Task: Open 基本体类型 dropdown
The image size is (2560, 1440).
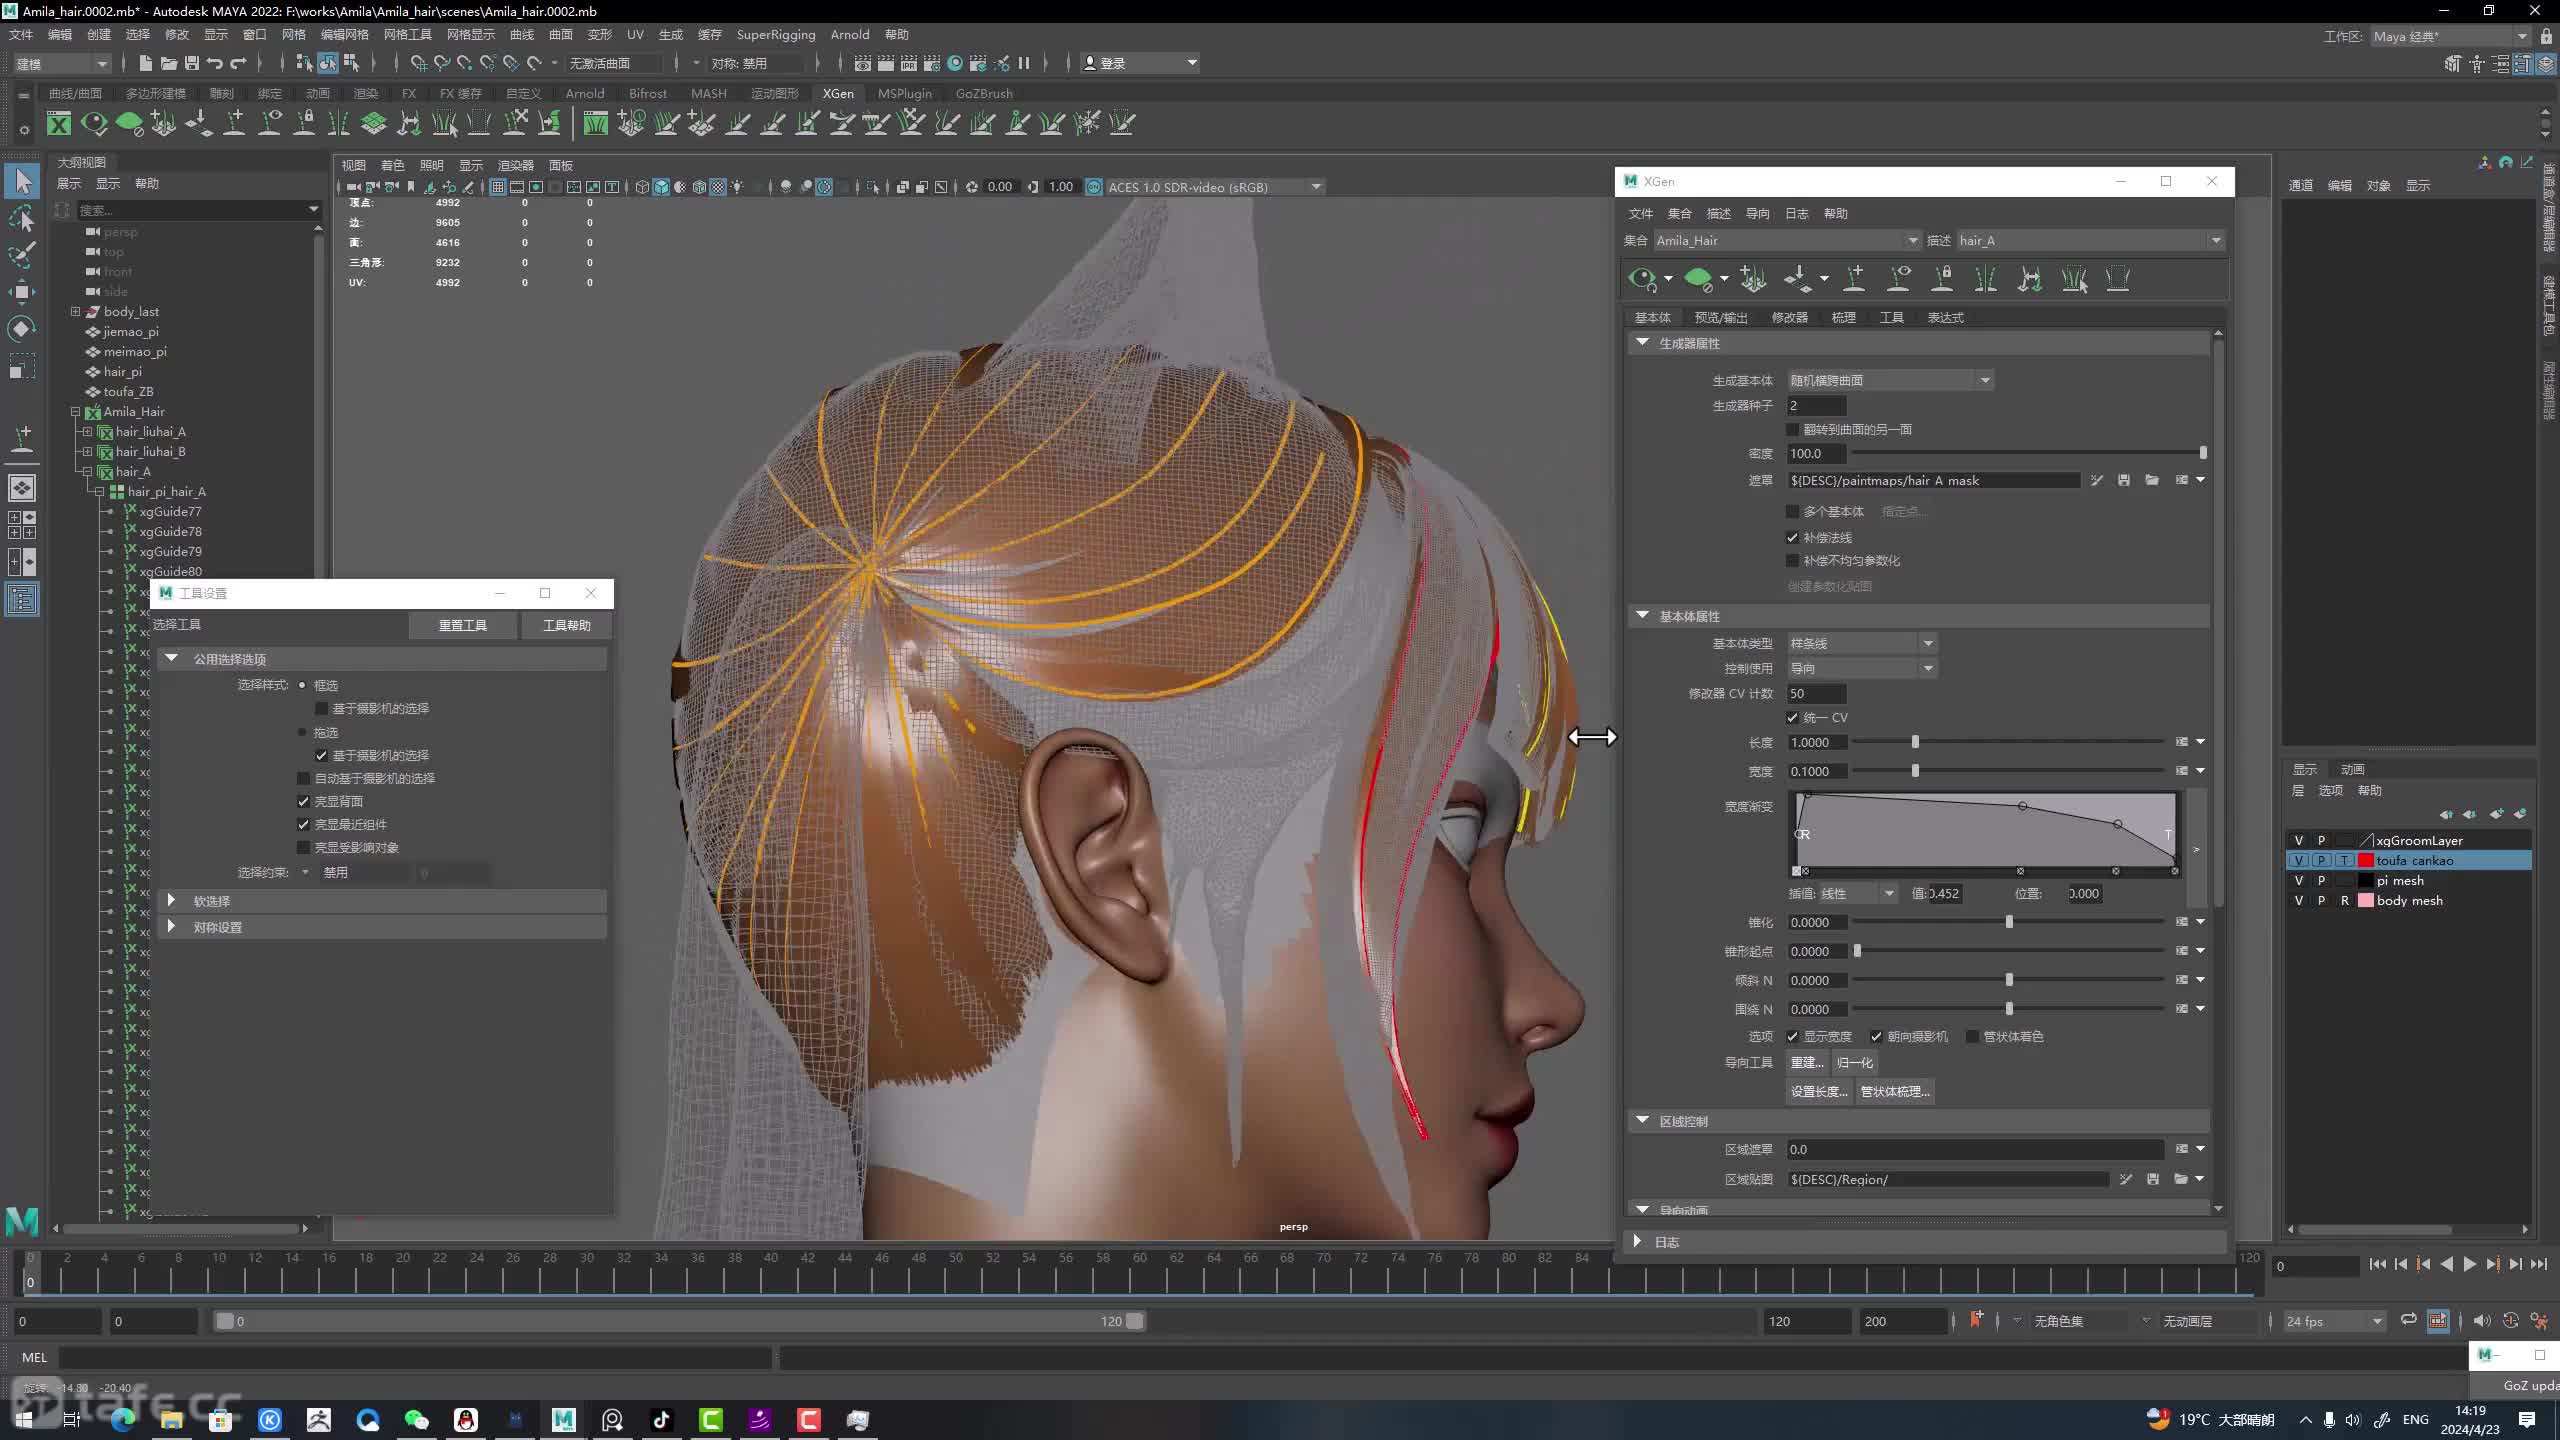Action: coord(1862,643)
